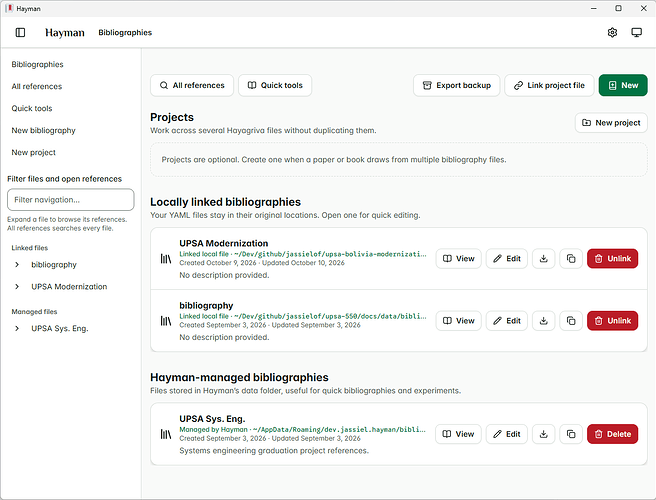This screenshot has height=500, width=656.
Task: Open All references in the sidebar
Action: point(37,86)
